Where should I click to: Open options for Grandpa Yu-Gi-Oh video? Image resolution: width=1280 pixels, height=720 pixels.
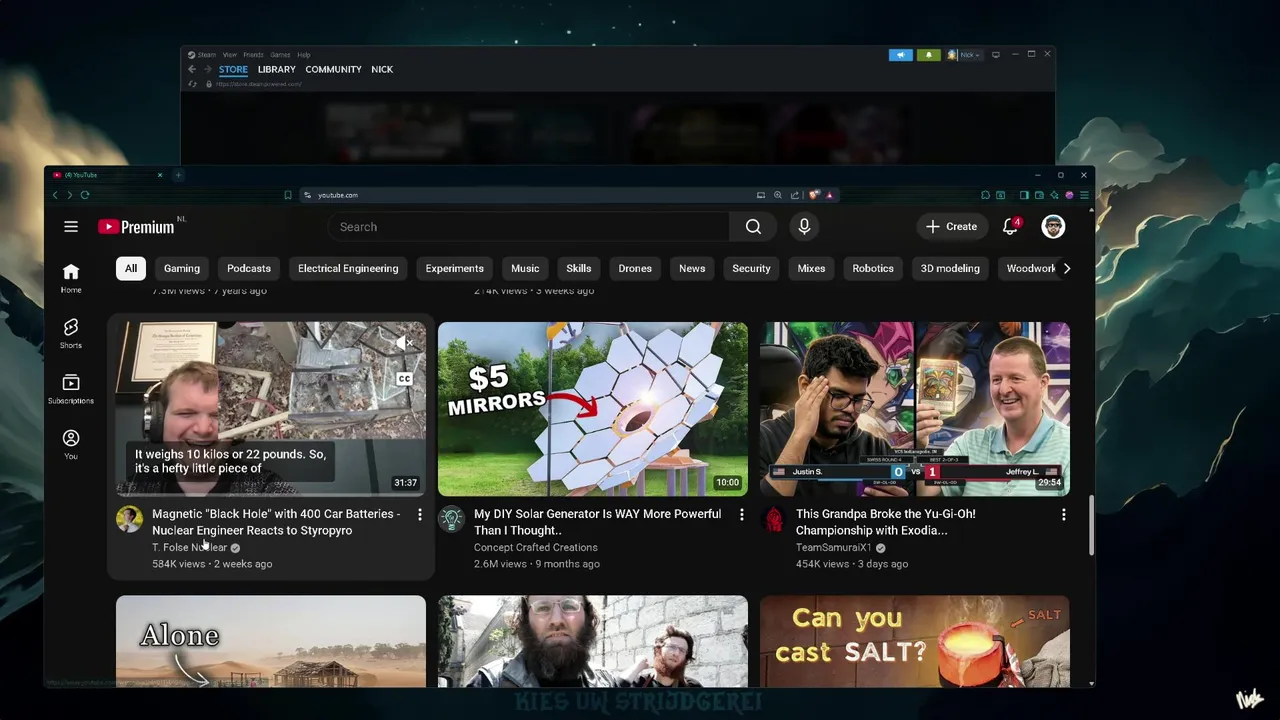(1064, 515)
